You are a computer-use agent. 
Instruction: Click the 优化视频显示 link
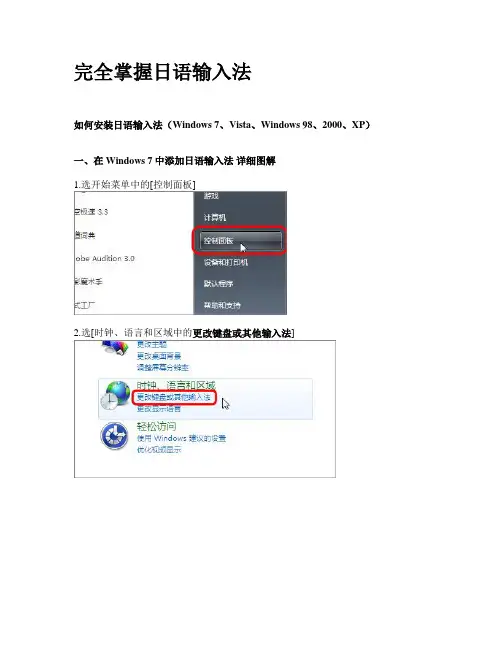(159, 449)
